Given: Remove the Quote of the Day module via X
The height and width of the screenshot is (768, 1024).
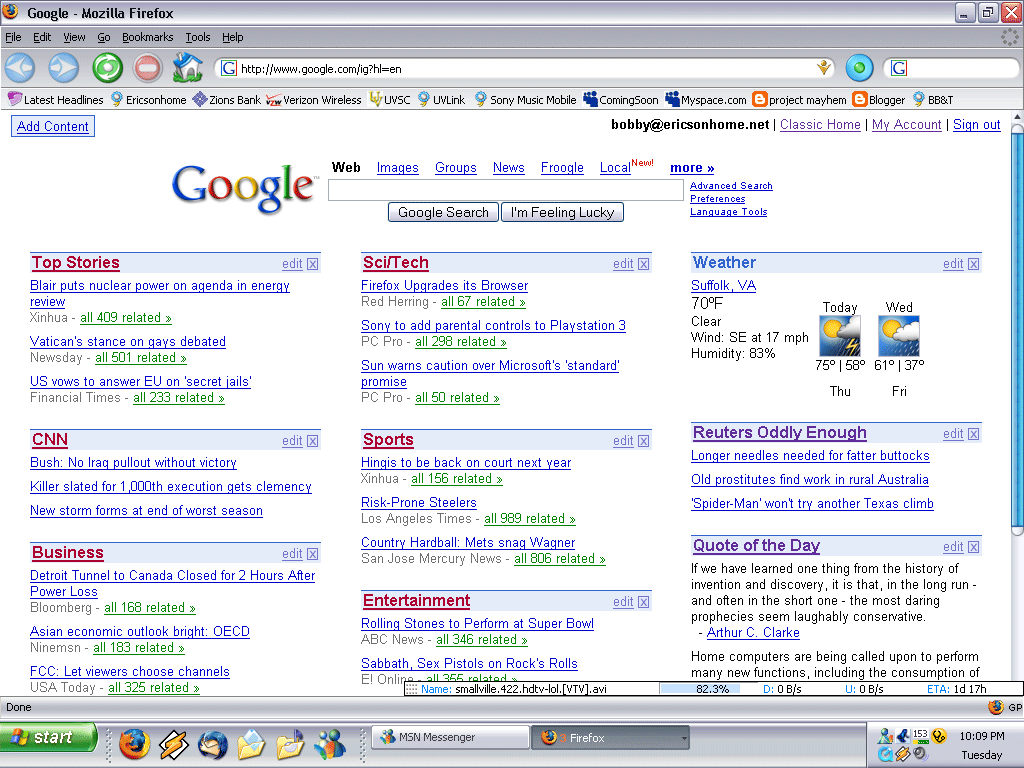Looking at the screenshot, I should 974,547.
